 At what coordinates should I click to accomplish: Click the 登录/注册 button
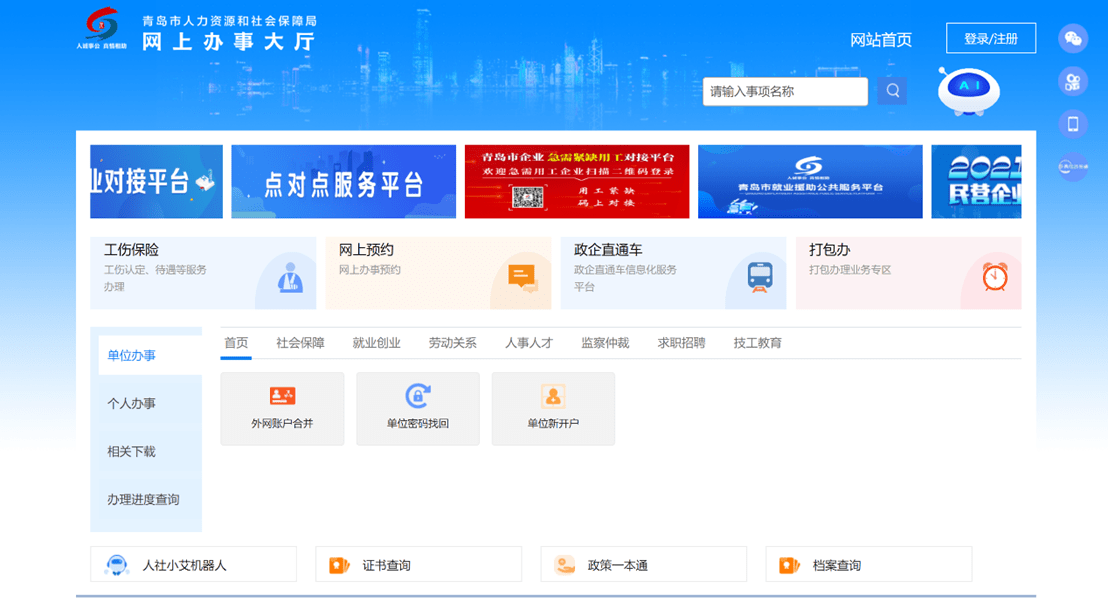pyautogui.click(x=990, y=38)
